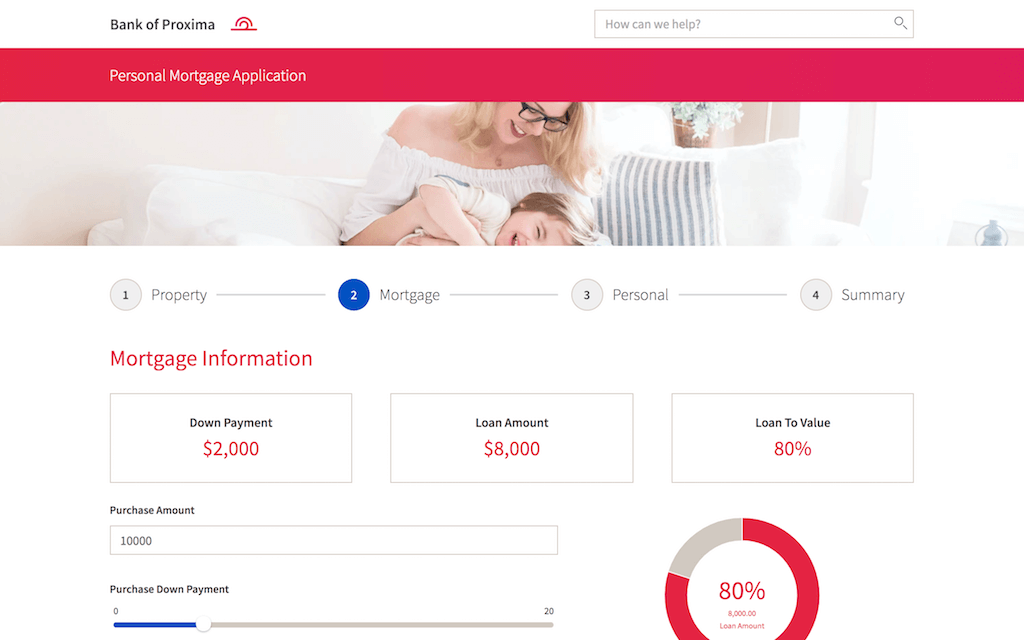Image resolution: width=1024 pixels, height=640 pixels.
Task: Click the Personal Mortgage Application banner title
Action: 208,76
